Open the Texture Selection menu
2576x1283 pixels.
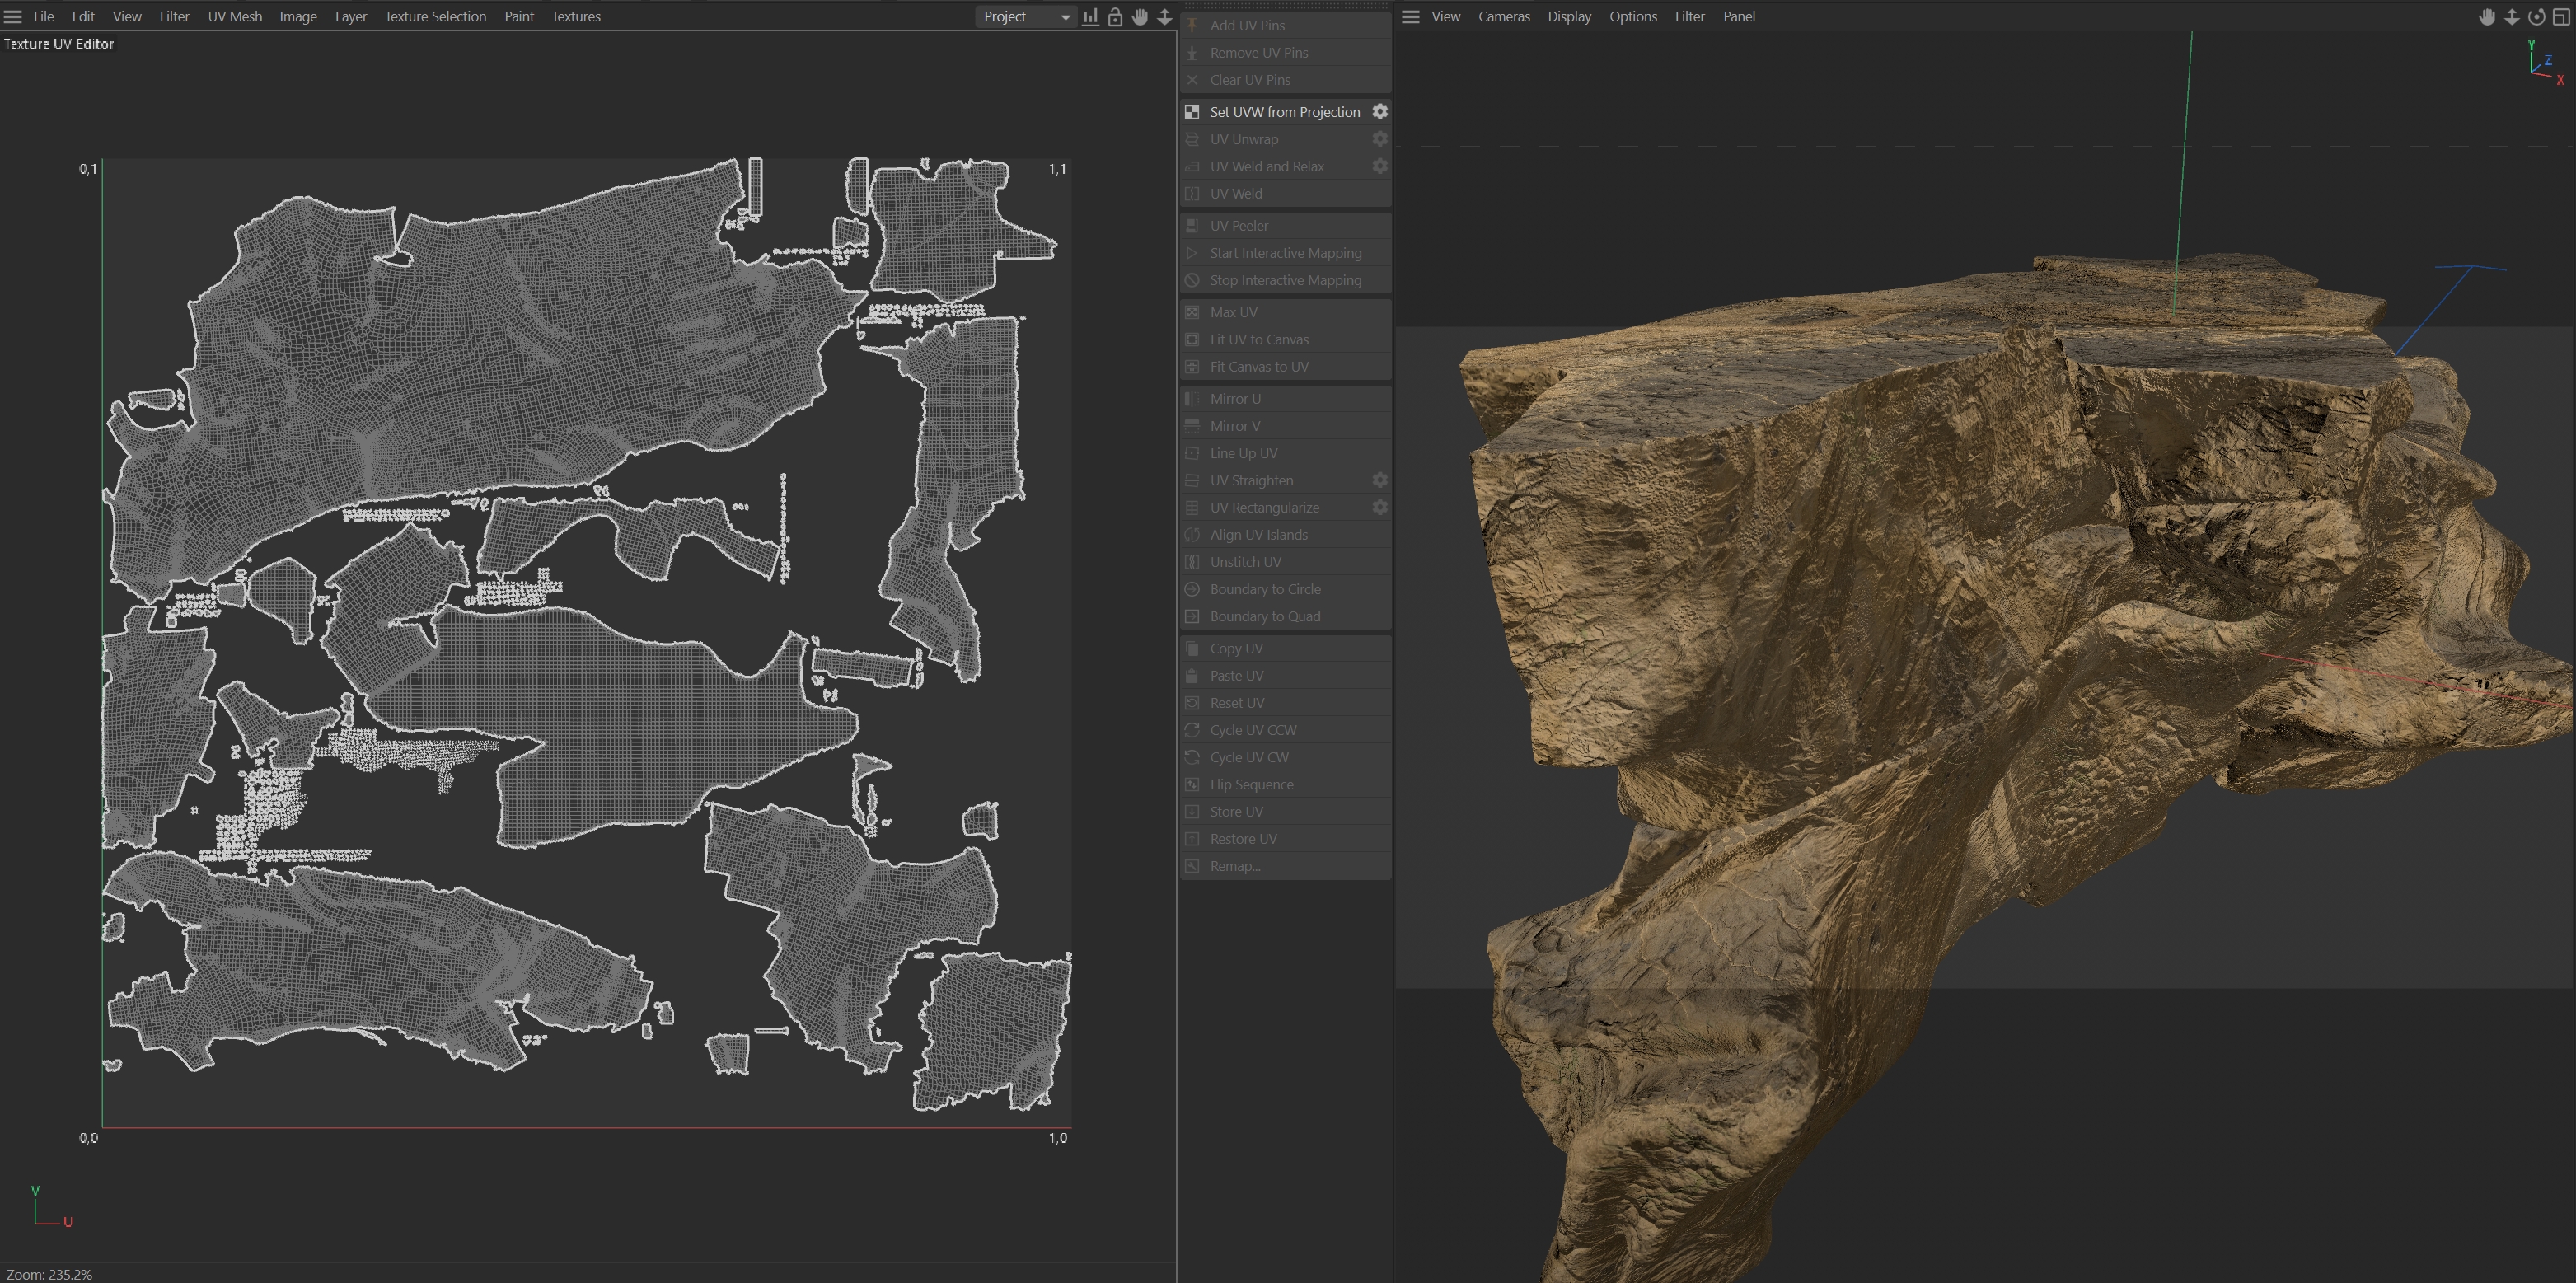click(x=435, y=16)
